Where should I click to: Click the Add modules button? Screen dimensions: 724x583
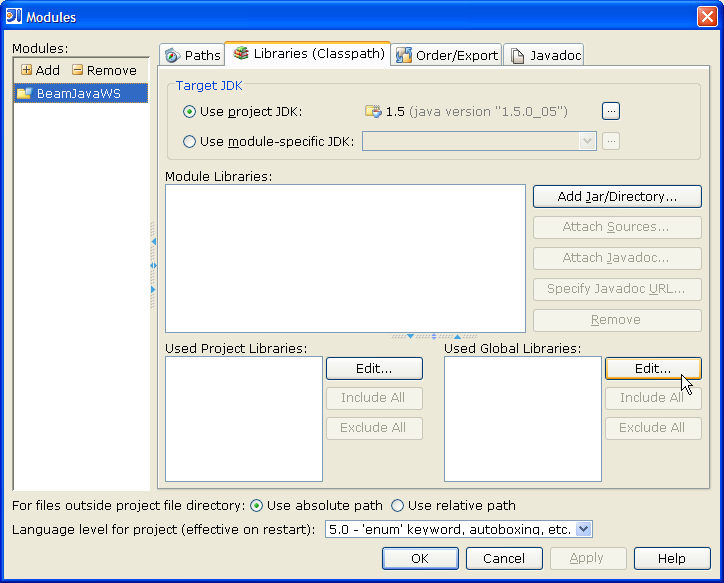[x=41, y=70]
